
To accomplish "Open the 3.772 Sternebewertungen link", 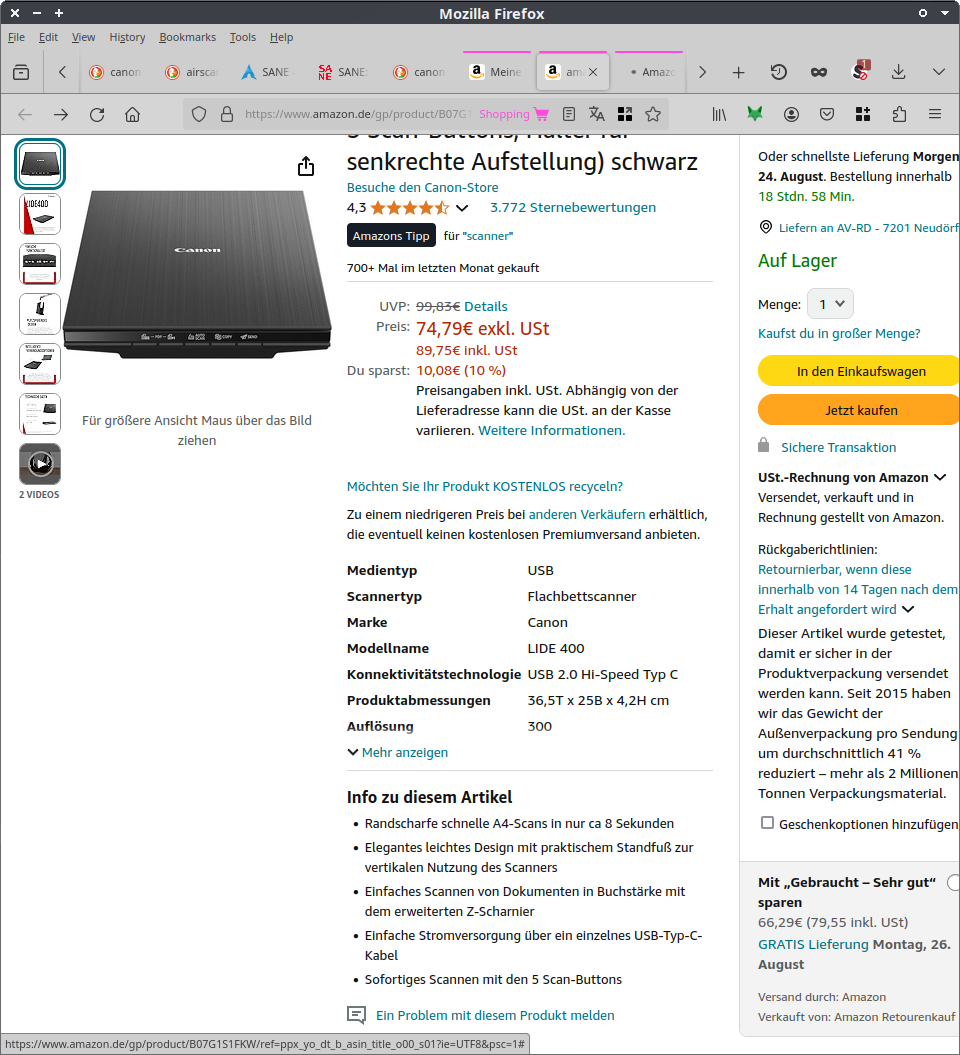I will [573, 208].
